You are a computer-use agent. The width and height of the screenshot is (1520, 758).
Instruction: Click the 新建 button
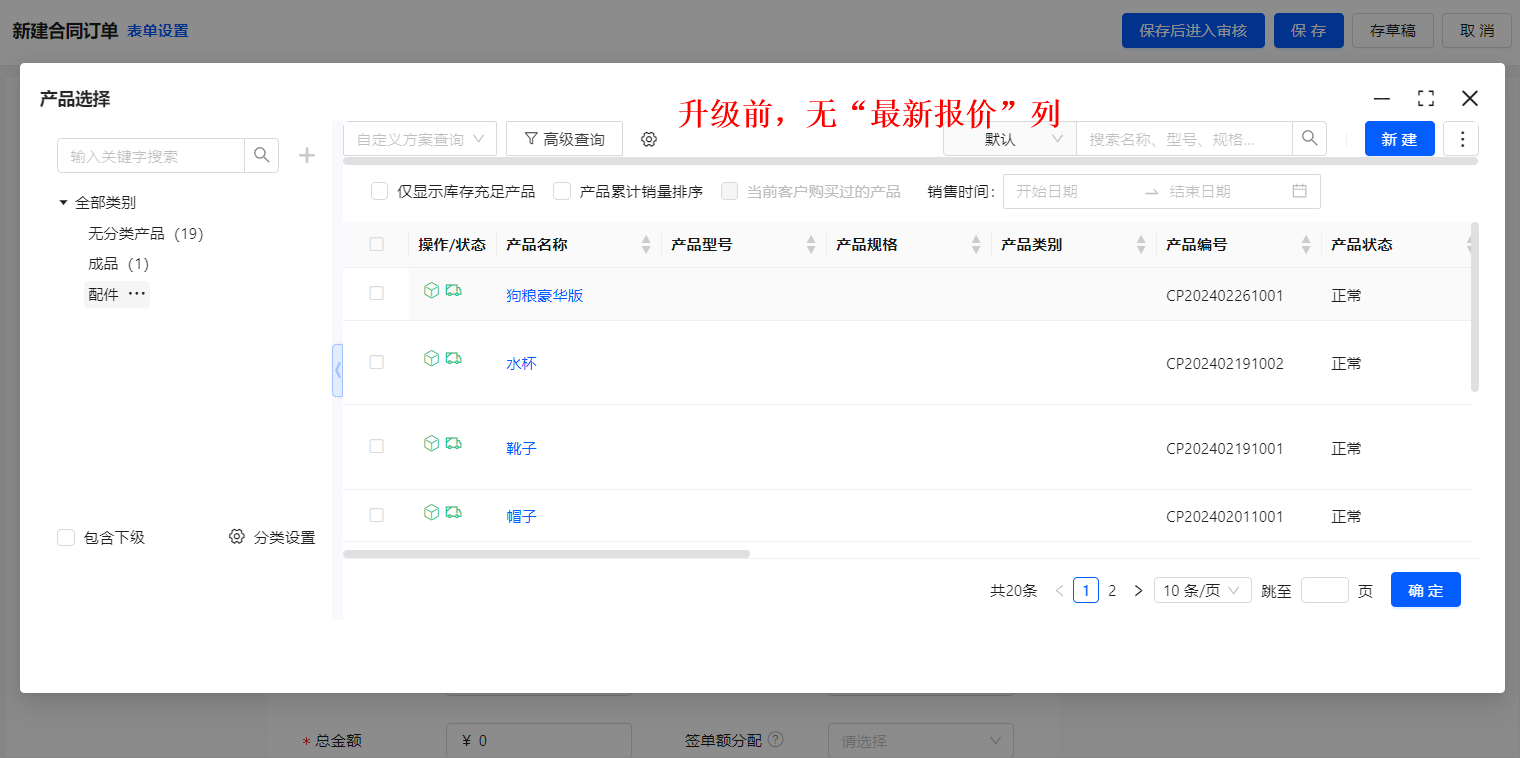click(x=1400, y=139)
